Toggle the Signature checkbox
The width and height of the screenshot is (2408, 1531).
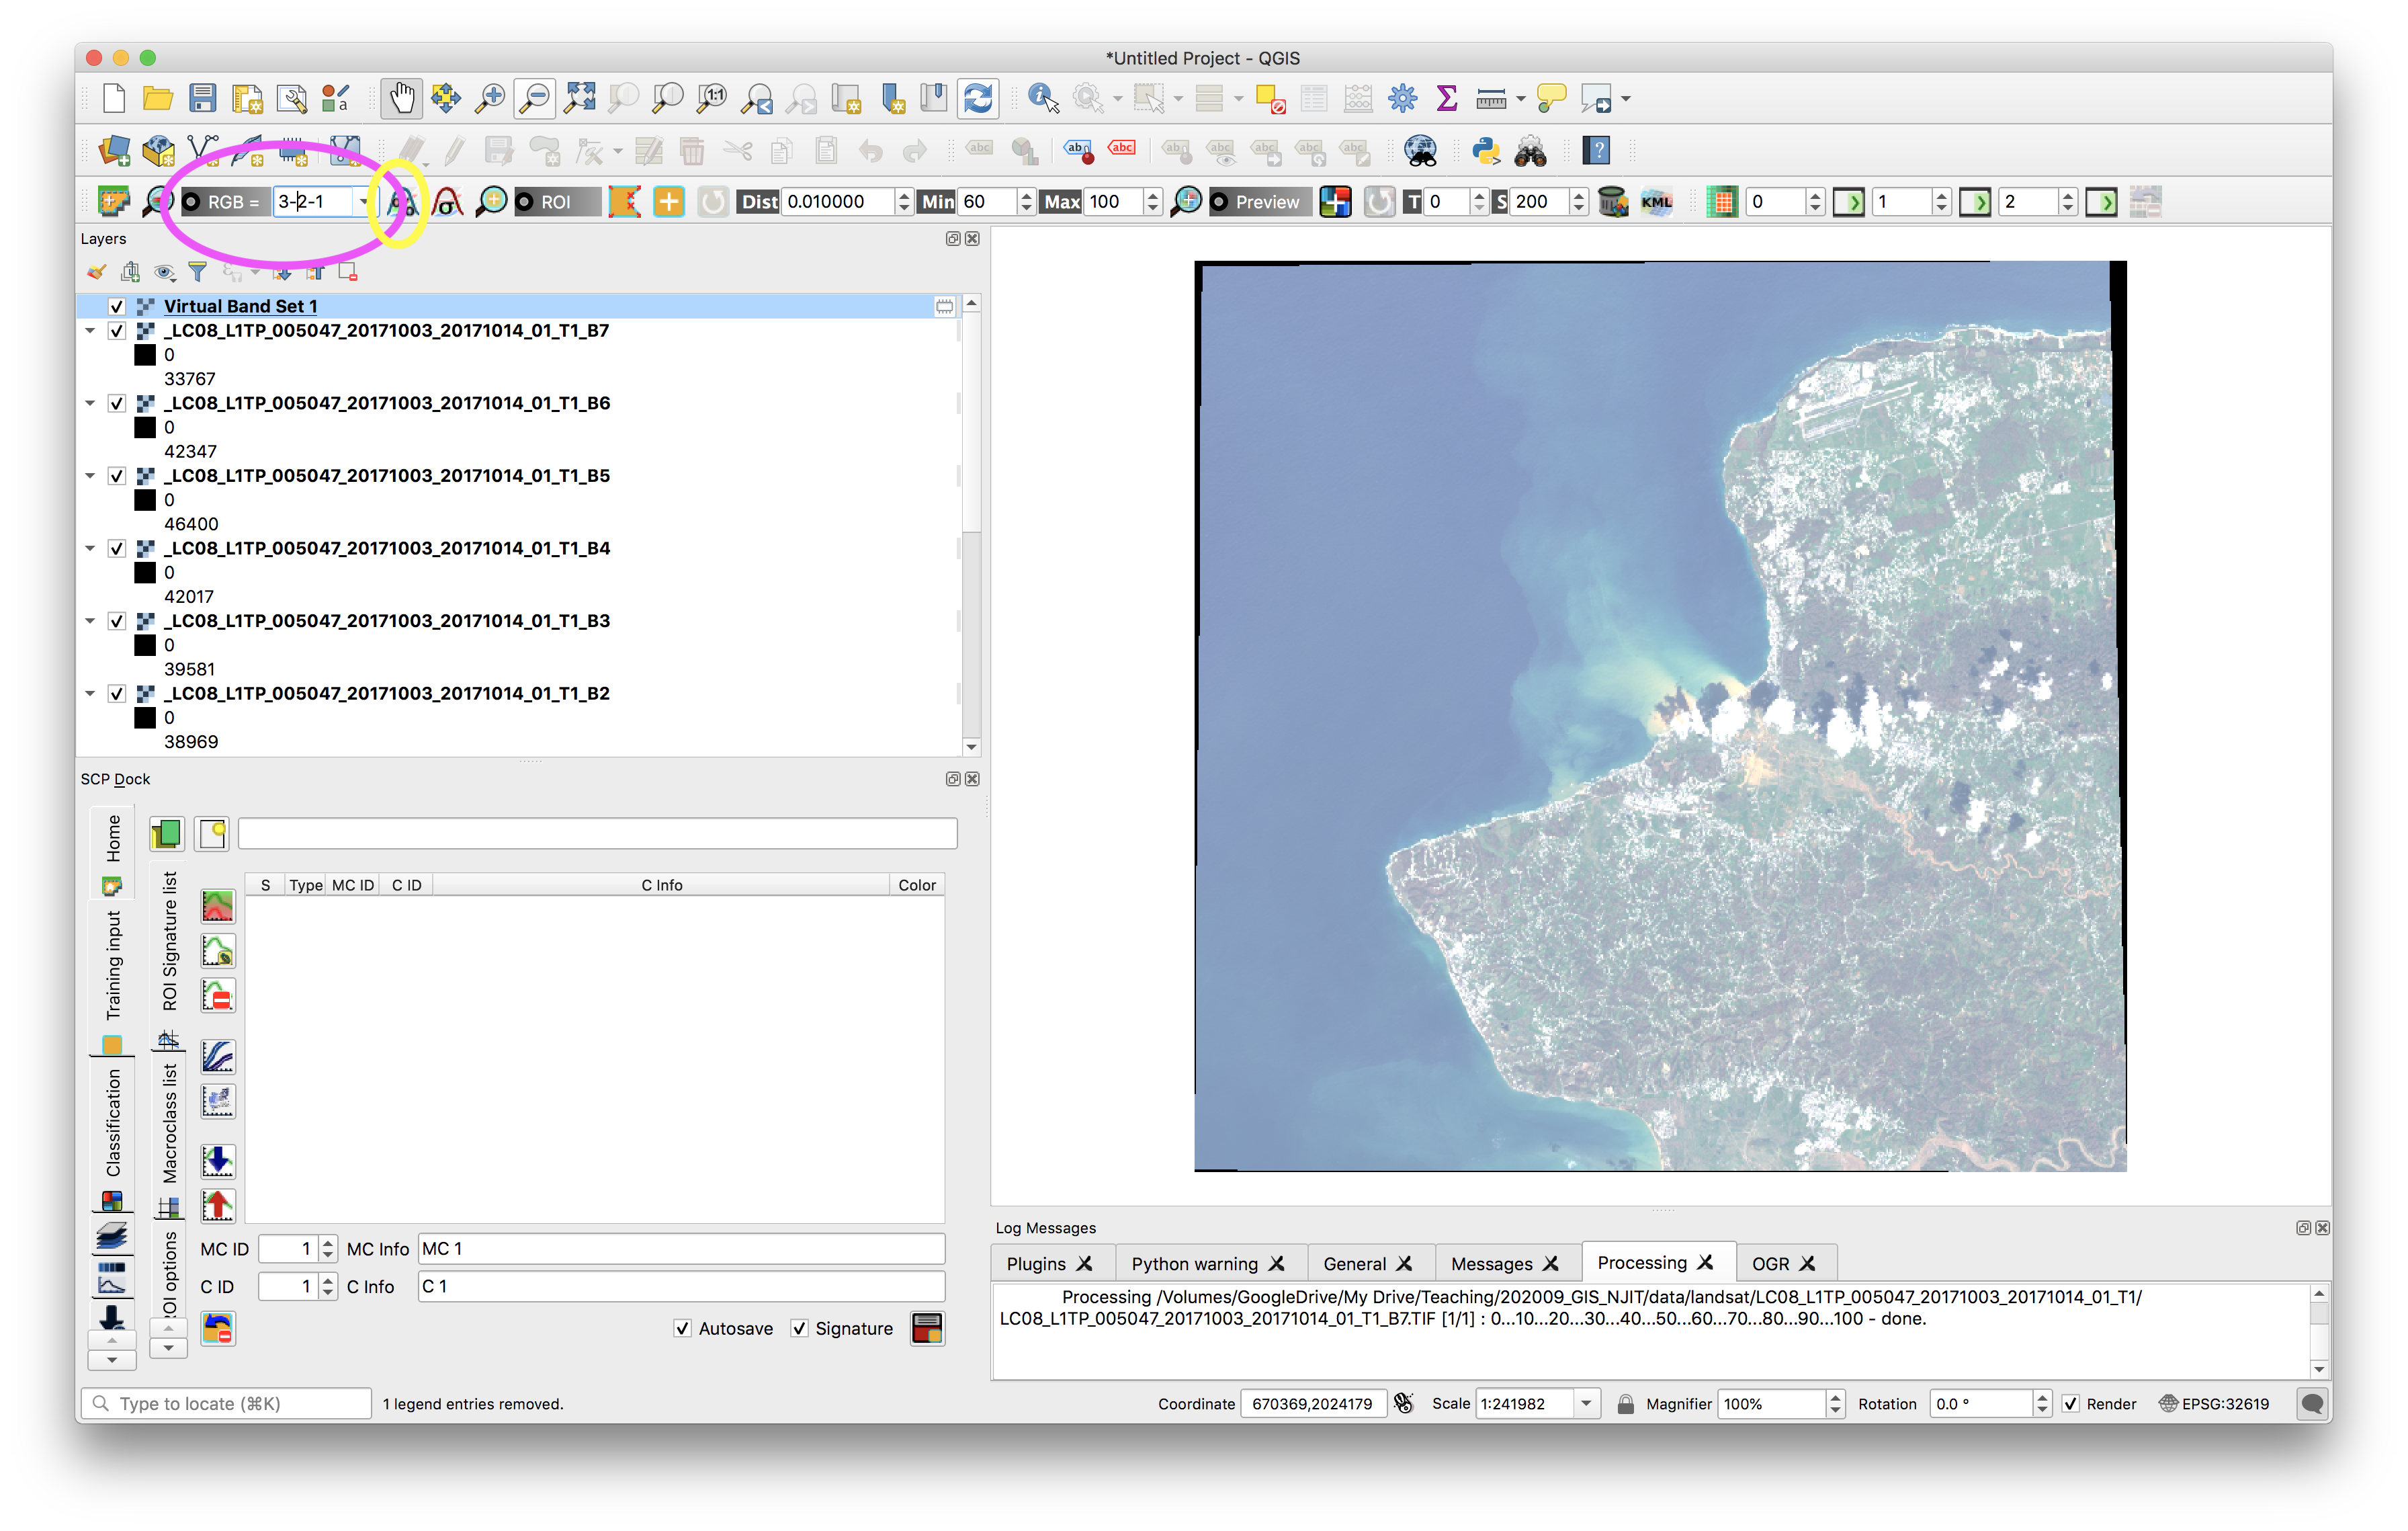799,1328
